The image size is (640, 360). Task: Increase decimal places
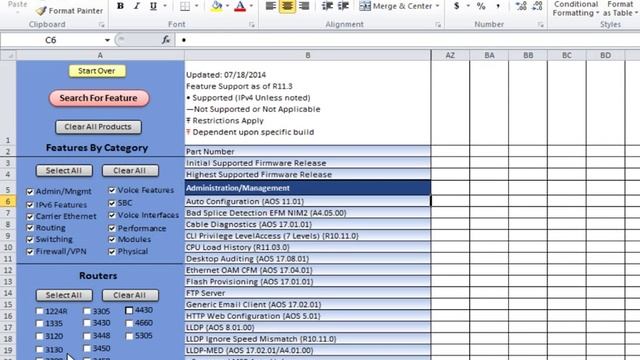(521, 6)
